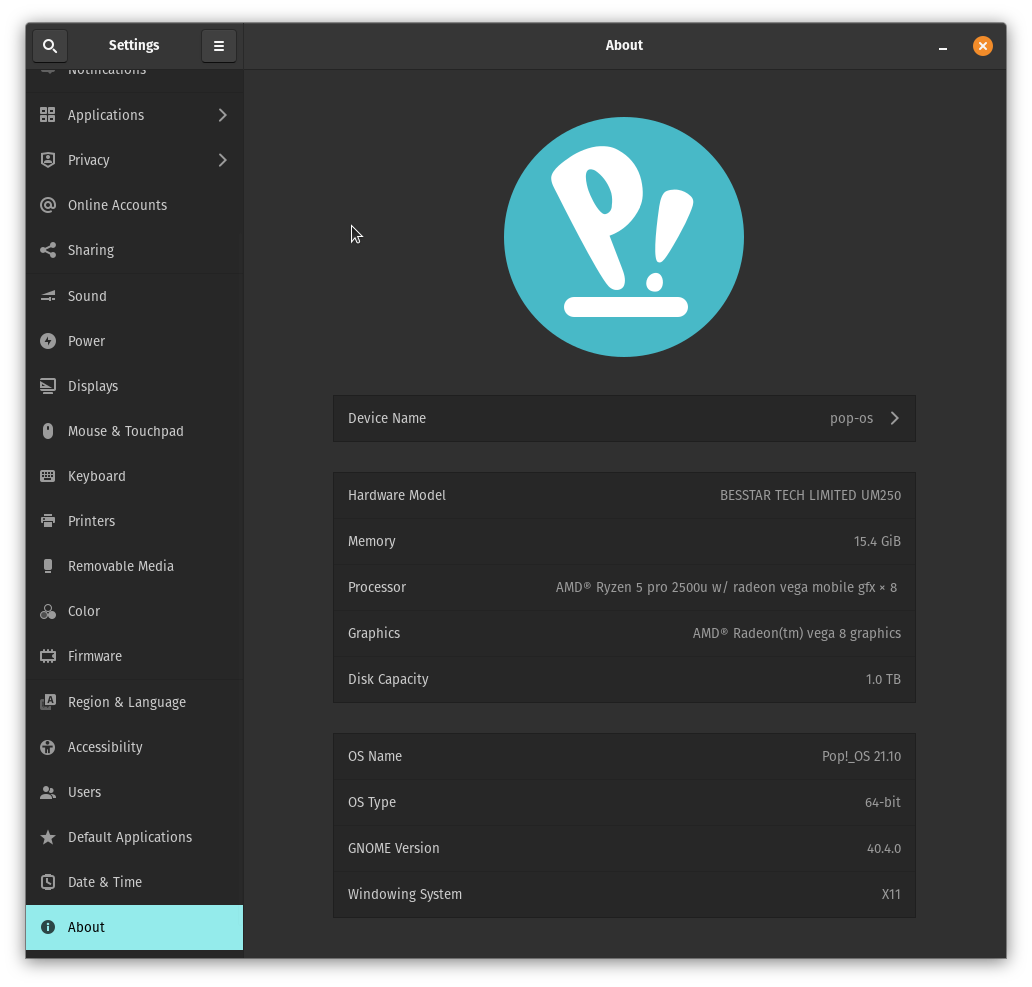Viewport: 1032px width, 987px height.
Task: Click the Displays monitor icon
Action: (47, 386)
